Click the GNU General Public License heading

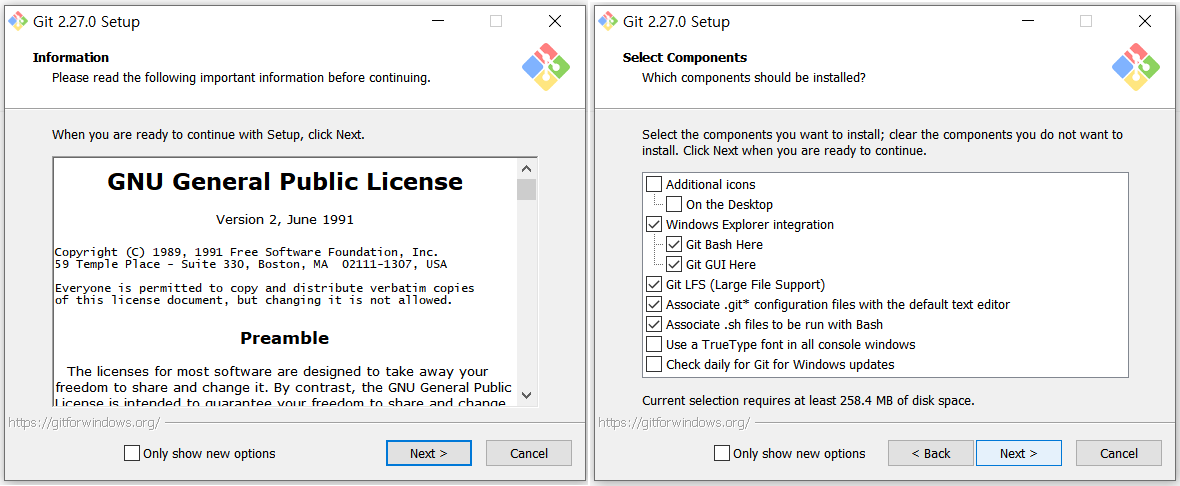point(285,181)
